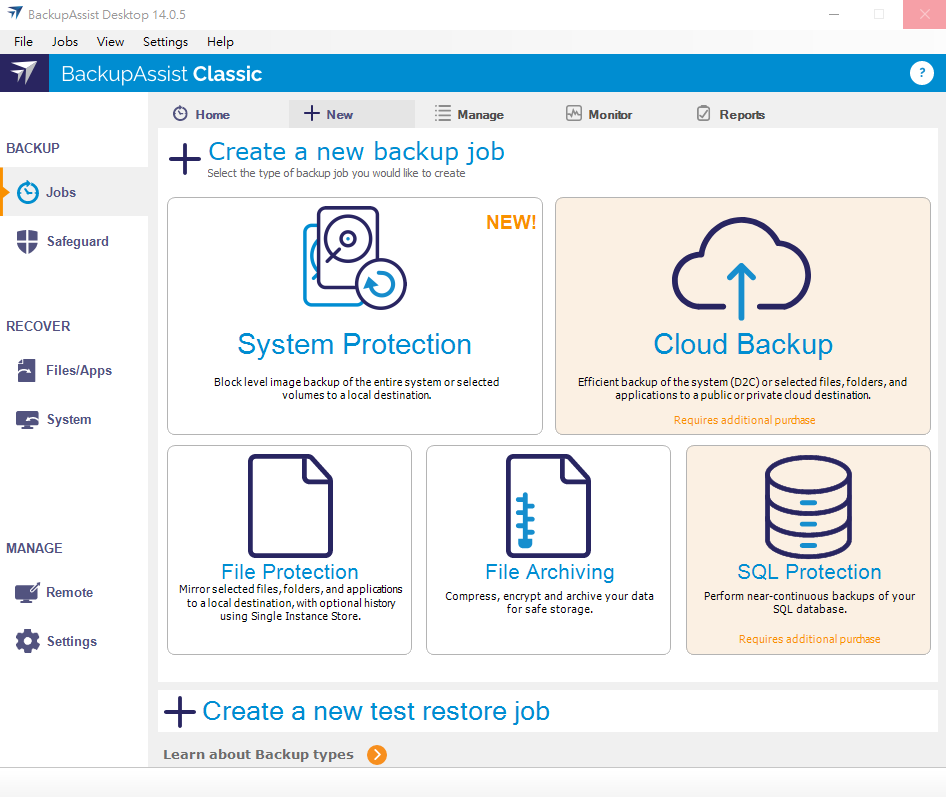946x797 pixels.
Task: Open Settings in the Manage sidebar
Action: point(74,641)
